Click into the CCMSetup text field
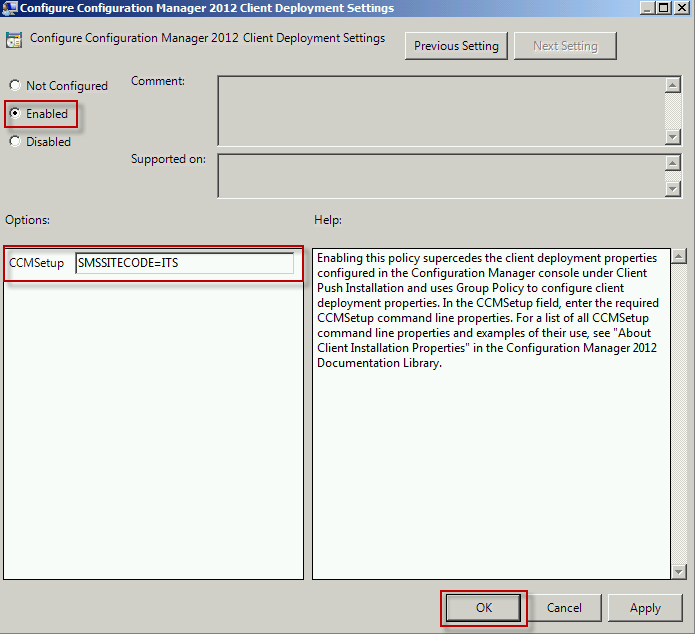695x634 pixels. (184, 263)
